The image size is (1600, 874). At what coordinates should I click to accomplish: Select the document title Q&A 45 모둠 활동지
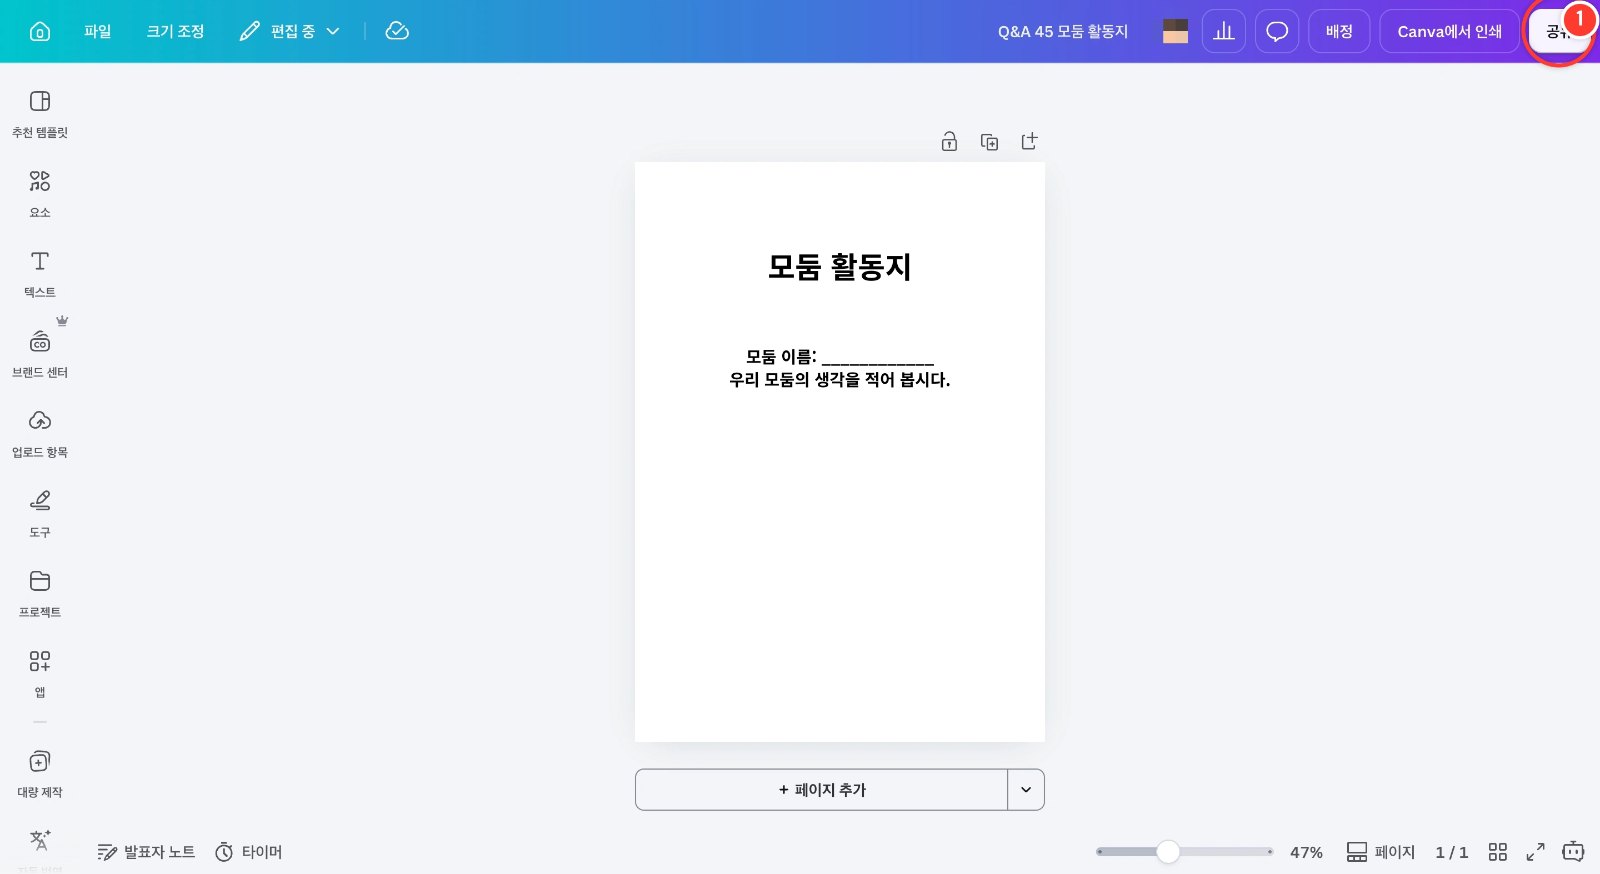tap(1063, 31)
